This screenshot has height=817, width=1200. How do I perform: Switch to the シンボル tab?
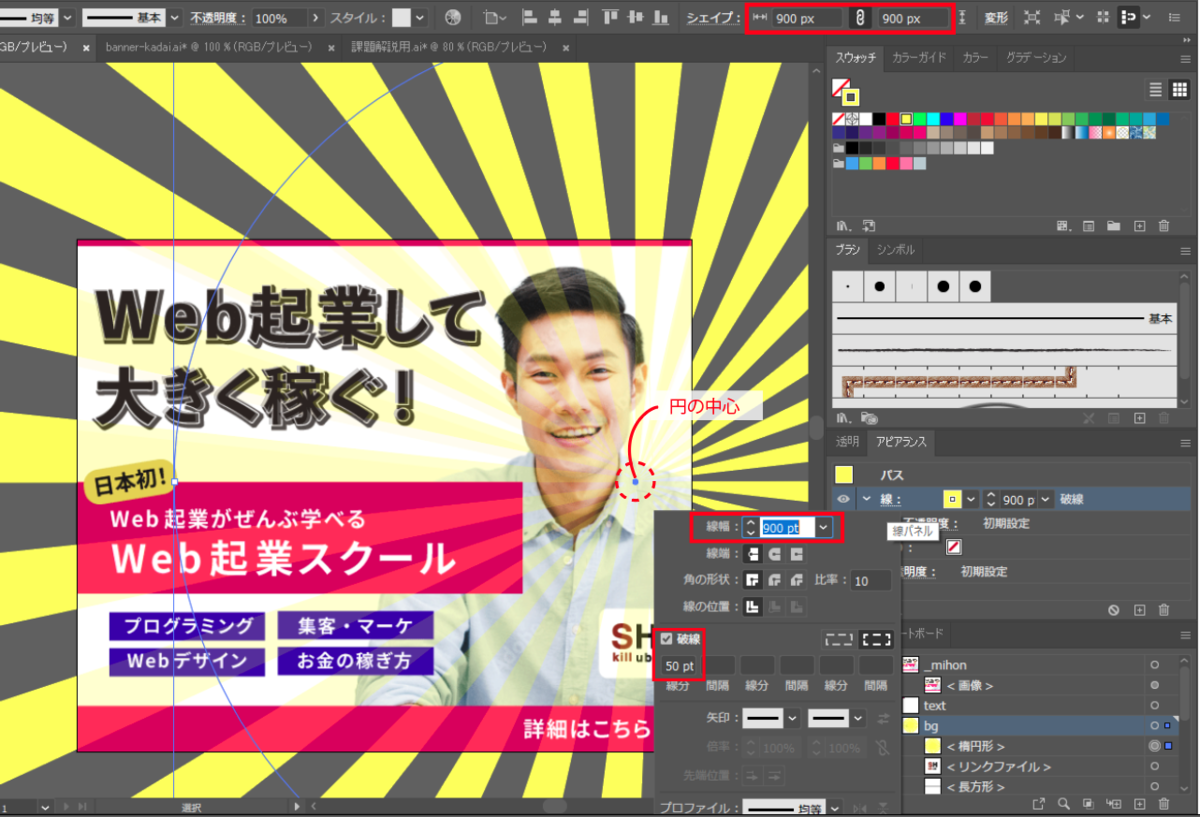pyautogui.click(x=895, y=250)
